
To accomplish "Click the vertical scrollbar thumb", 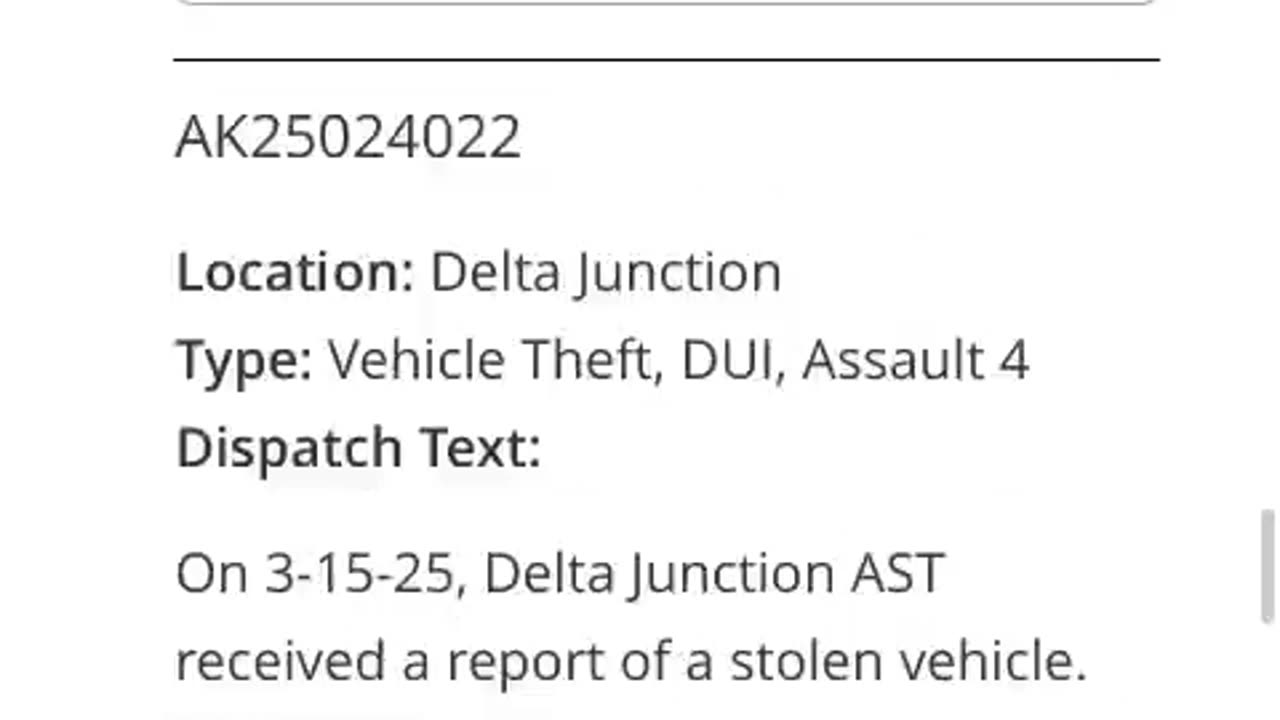I will pyautogui.click(x=1268, y=566).
